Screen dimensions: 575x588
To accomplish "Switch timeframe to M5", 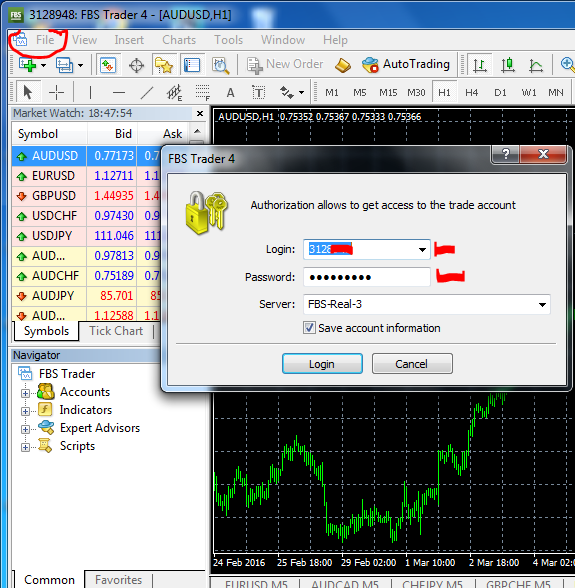I will [359, 92].
